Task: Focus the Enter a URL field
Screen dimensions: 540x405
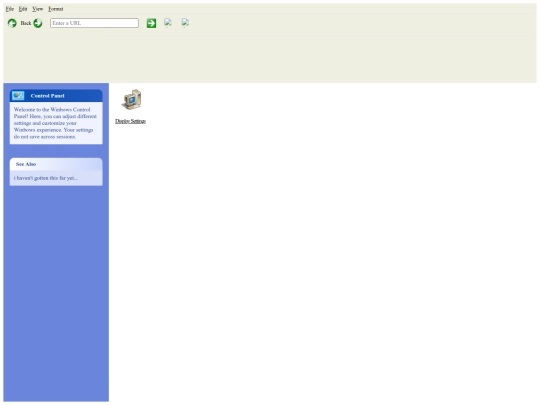Action: click(x=94, y=23)
